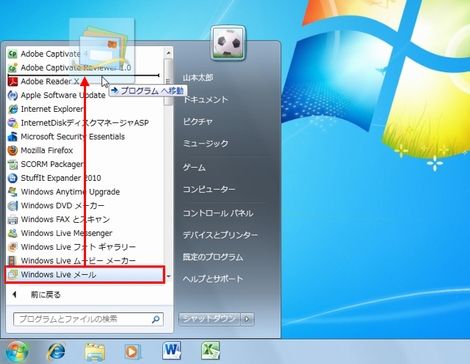Click the soccer ball user account picture
The height and width of the screenshot is (364, 470).
(x=228, y=43)
